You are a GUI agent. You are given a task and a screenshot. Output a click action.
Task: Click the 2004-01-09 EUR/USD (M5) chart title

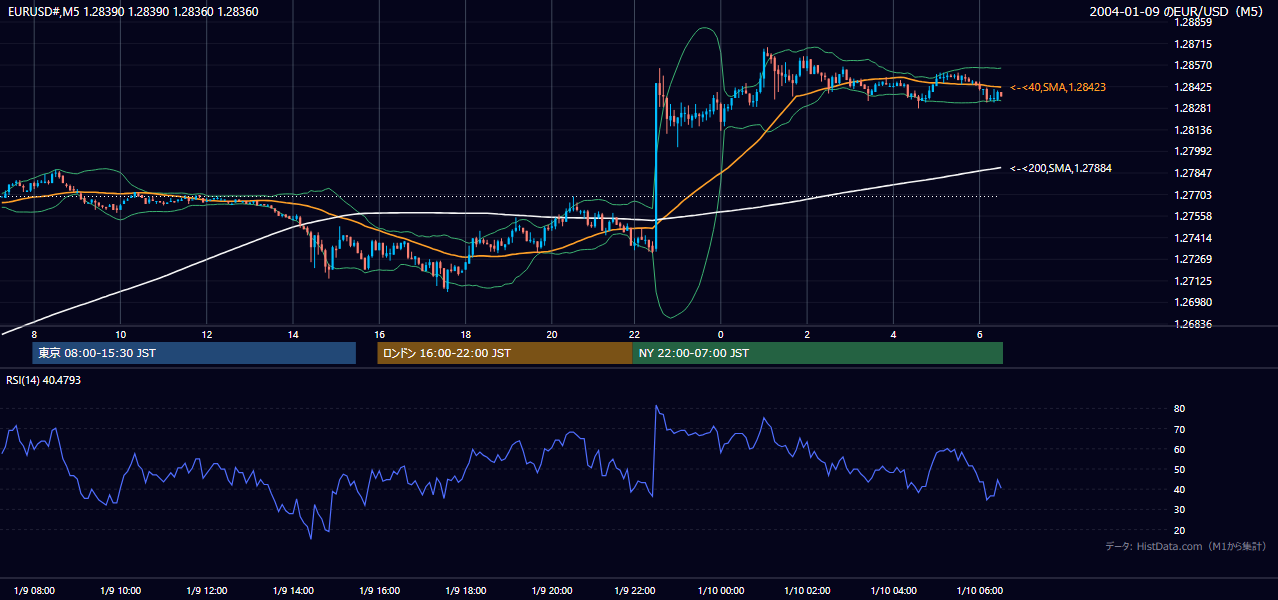pos(1178,11)
